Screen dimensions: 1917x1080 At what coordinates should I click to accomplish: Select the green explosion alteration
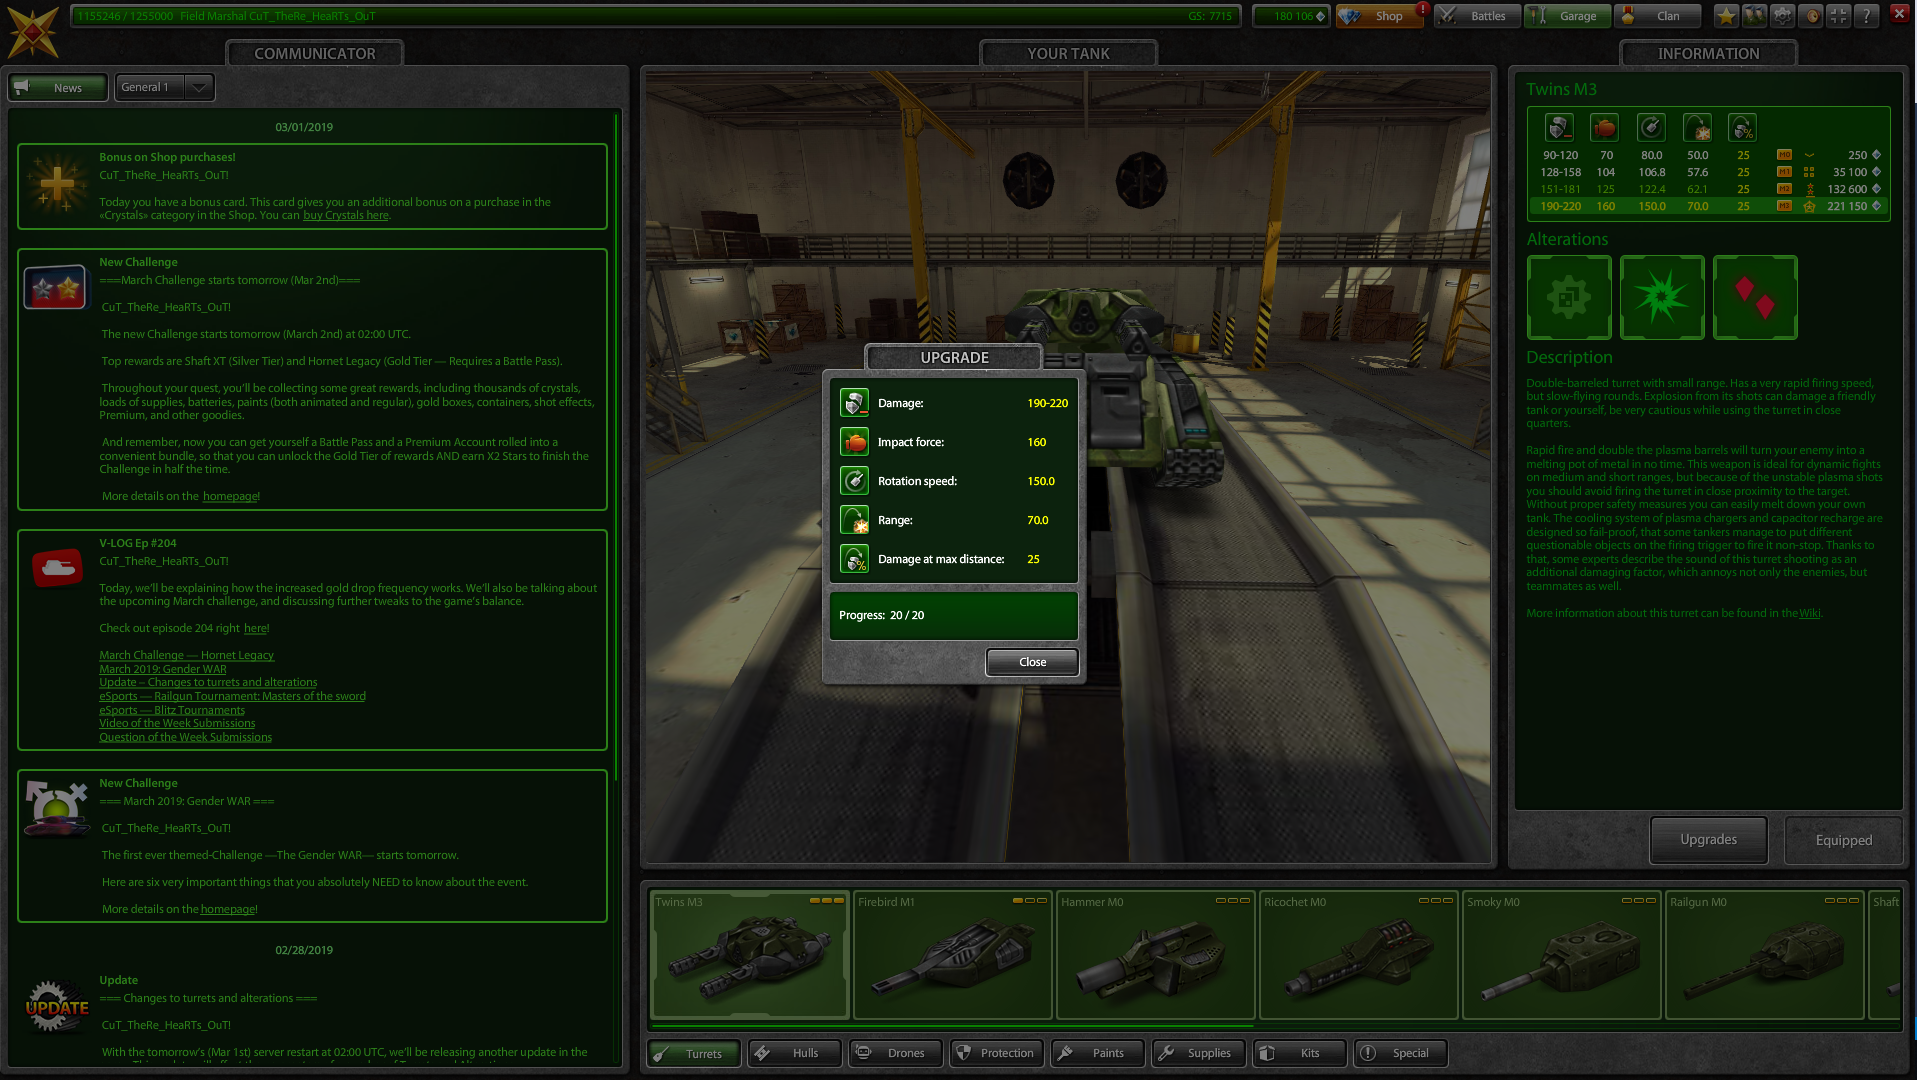point(1662,297)
